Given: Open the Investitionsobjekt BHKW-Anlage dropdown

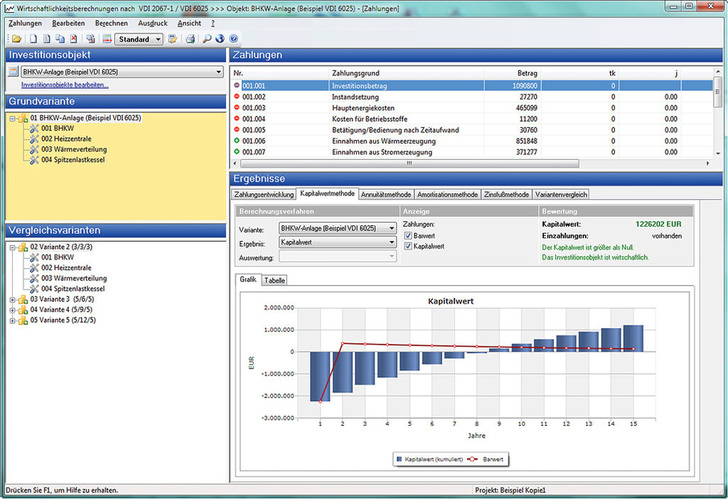Looking at the screenshot, I should [x=218, y=72].
